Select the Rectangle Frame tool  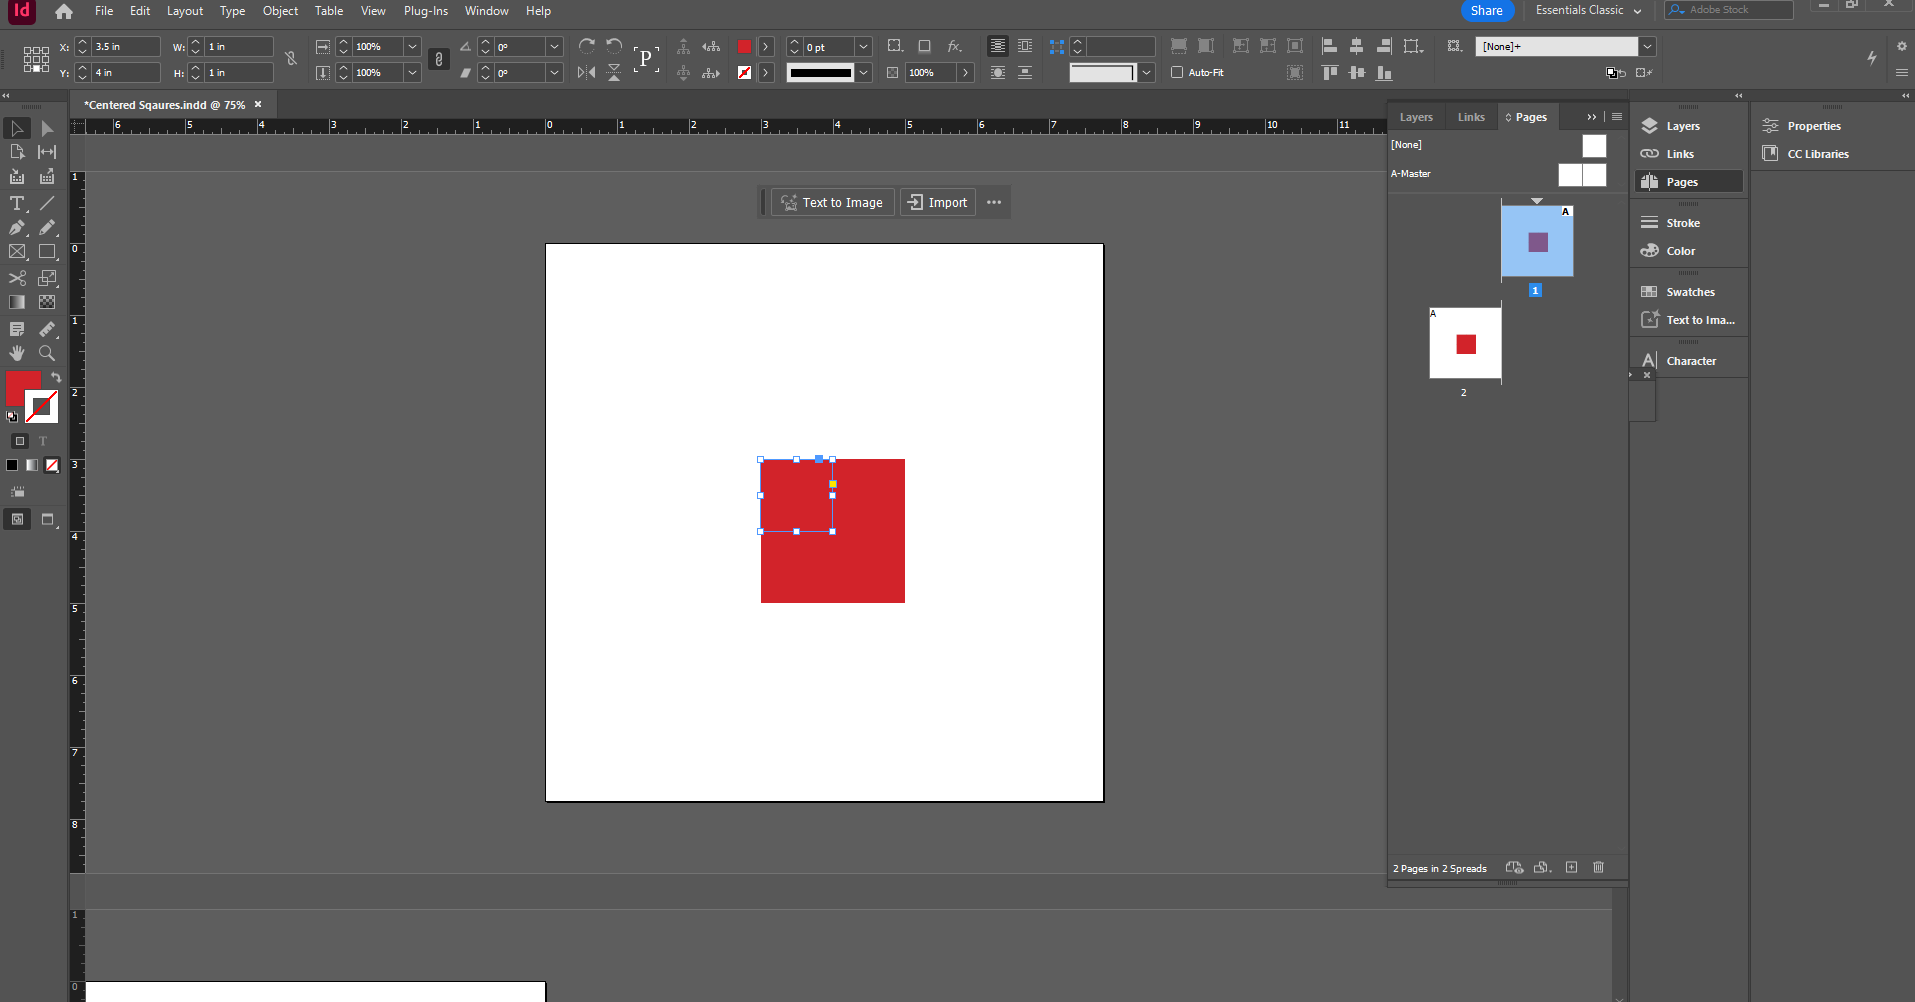click(x=17, y=252)
